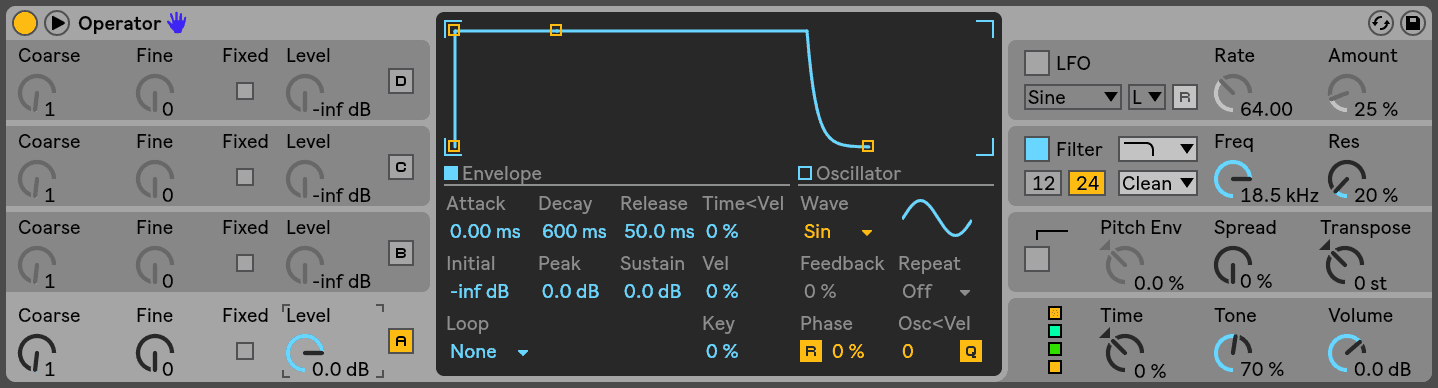Click the Attack value 0.00 ms
This screenshot has width=1438, height=388.
[x=485, y=232]
